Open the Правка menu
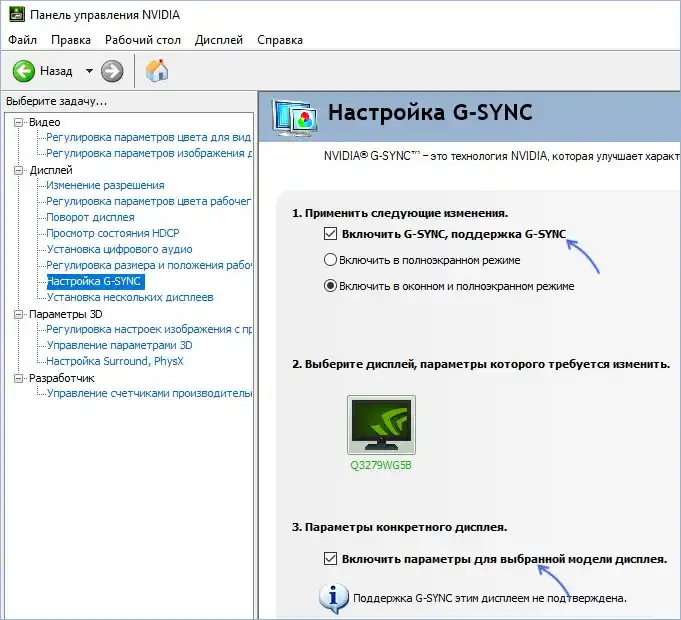Viewport: 681px width, 620px height. [x=71, y=40]
